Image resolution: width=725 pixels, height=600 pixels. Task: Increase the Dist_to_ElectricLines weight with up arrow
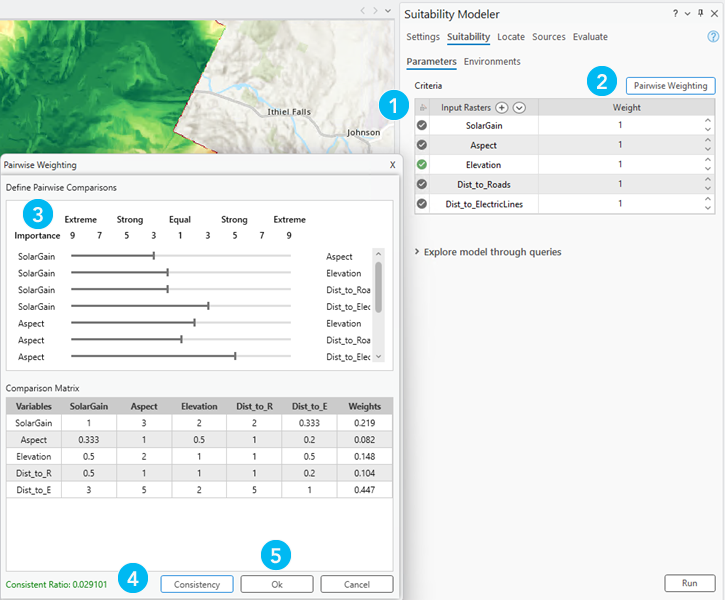tap(707, 199)
